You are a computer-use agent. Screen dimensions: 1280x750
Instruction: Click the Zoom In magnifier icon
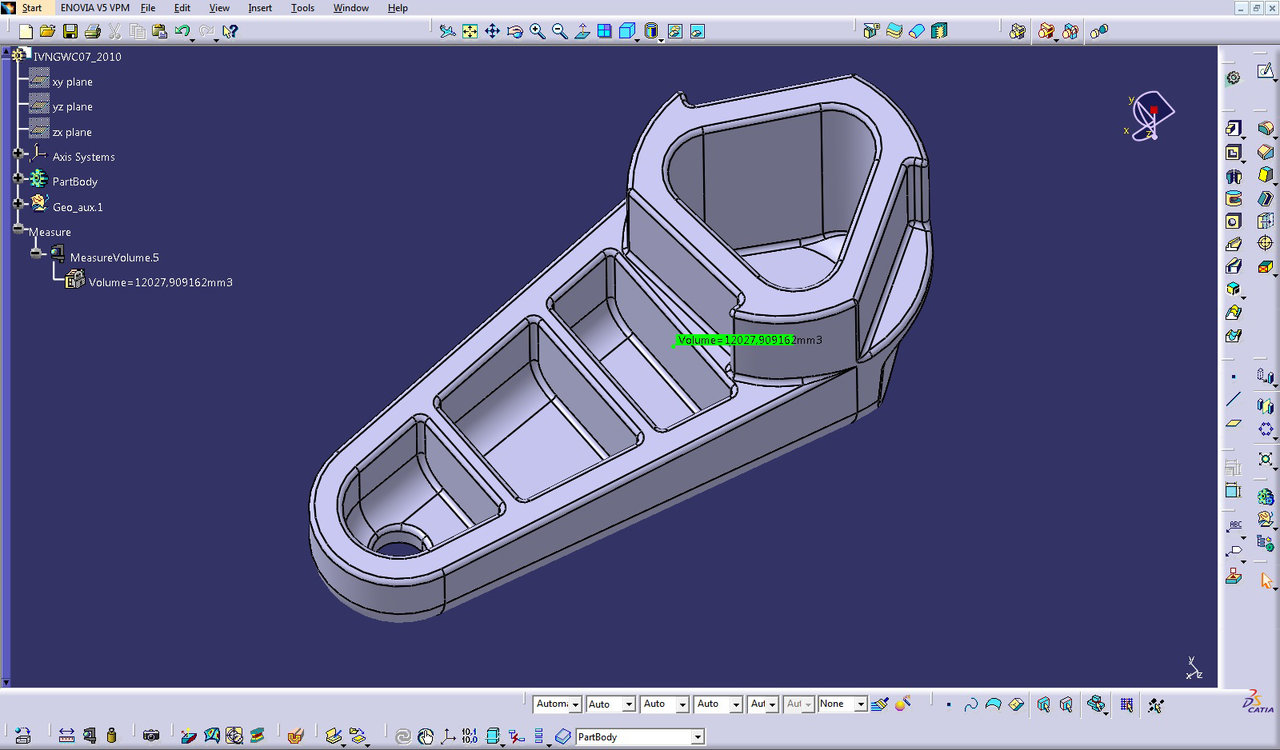[537, 32]
